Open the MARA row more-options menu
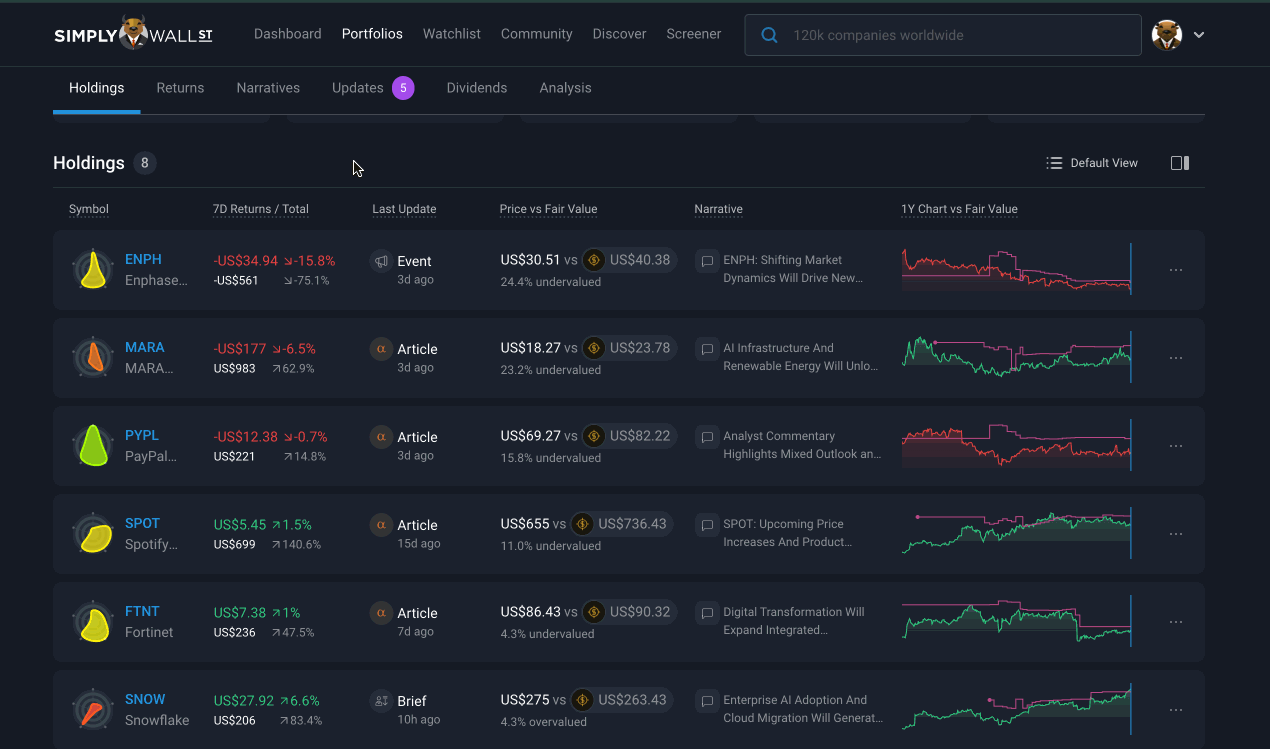This screenshot has width=1270, height=749. [1176, 358]
